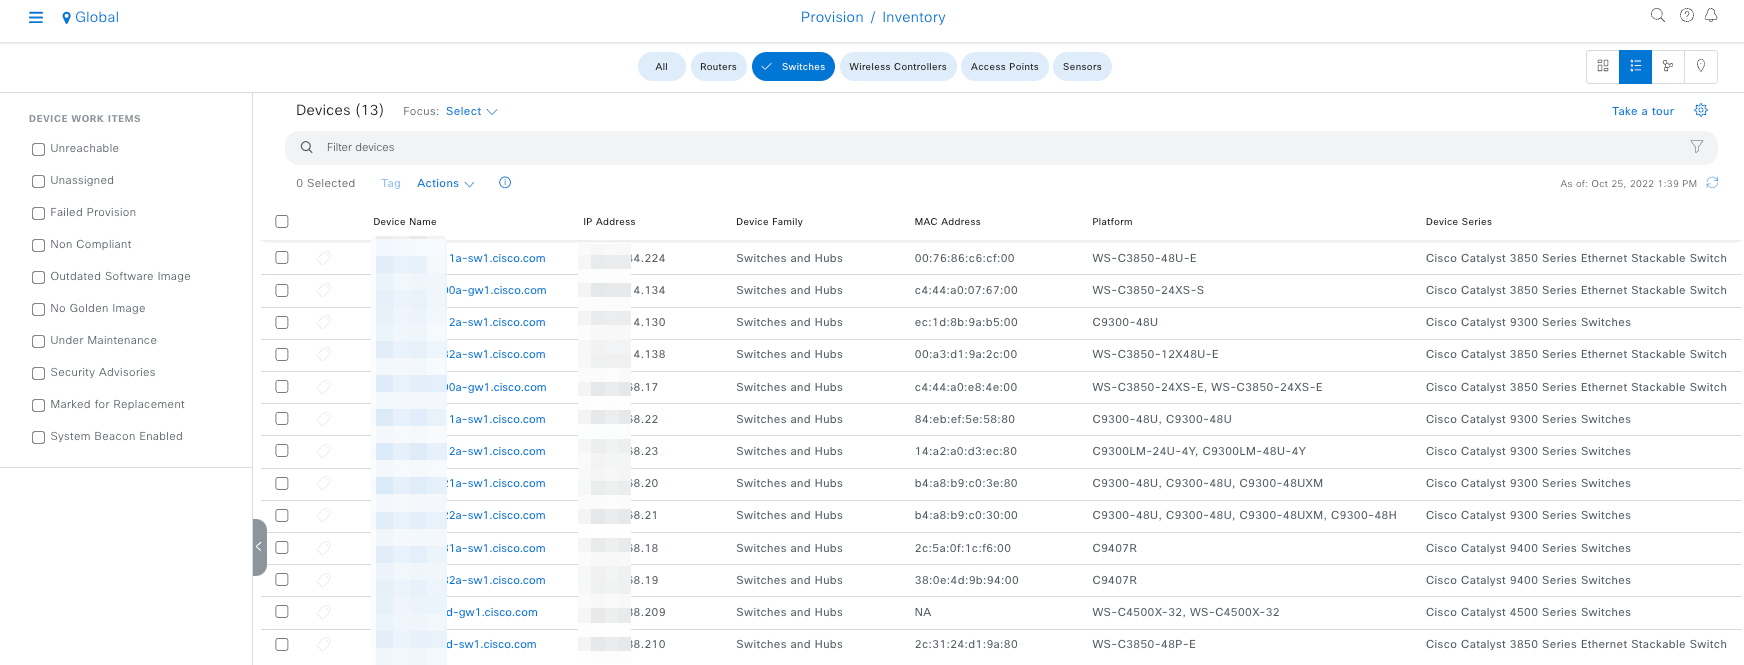
Task: Select all devices with header checkbox
Action: 282,221
